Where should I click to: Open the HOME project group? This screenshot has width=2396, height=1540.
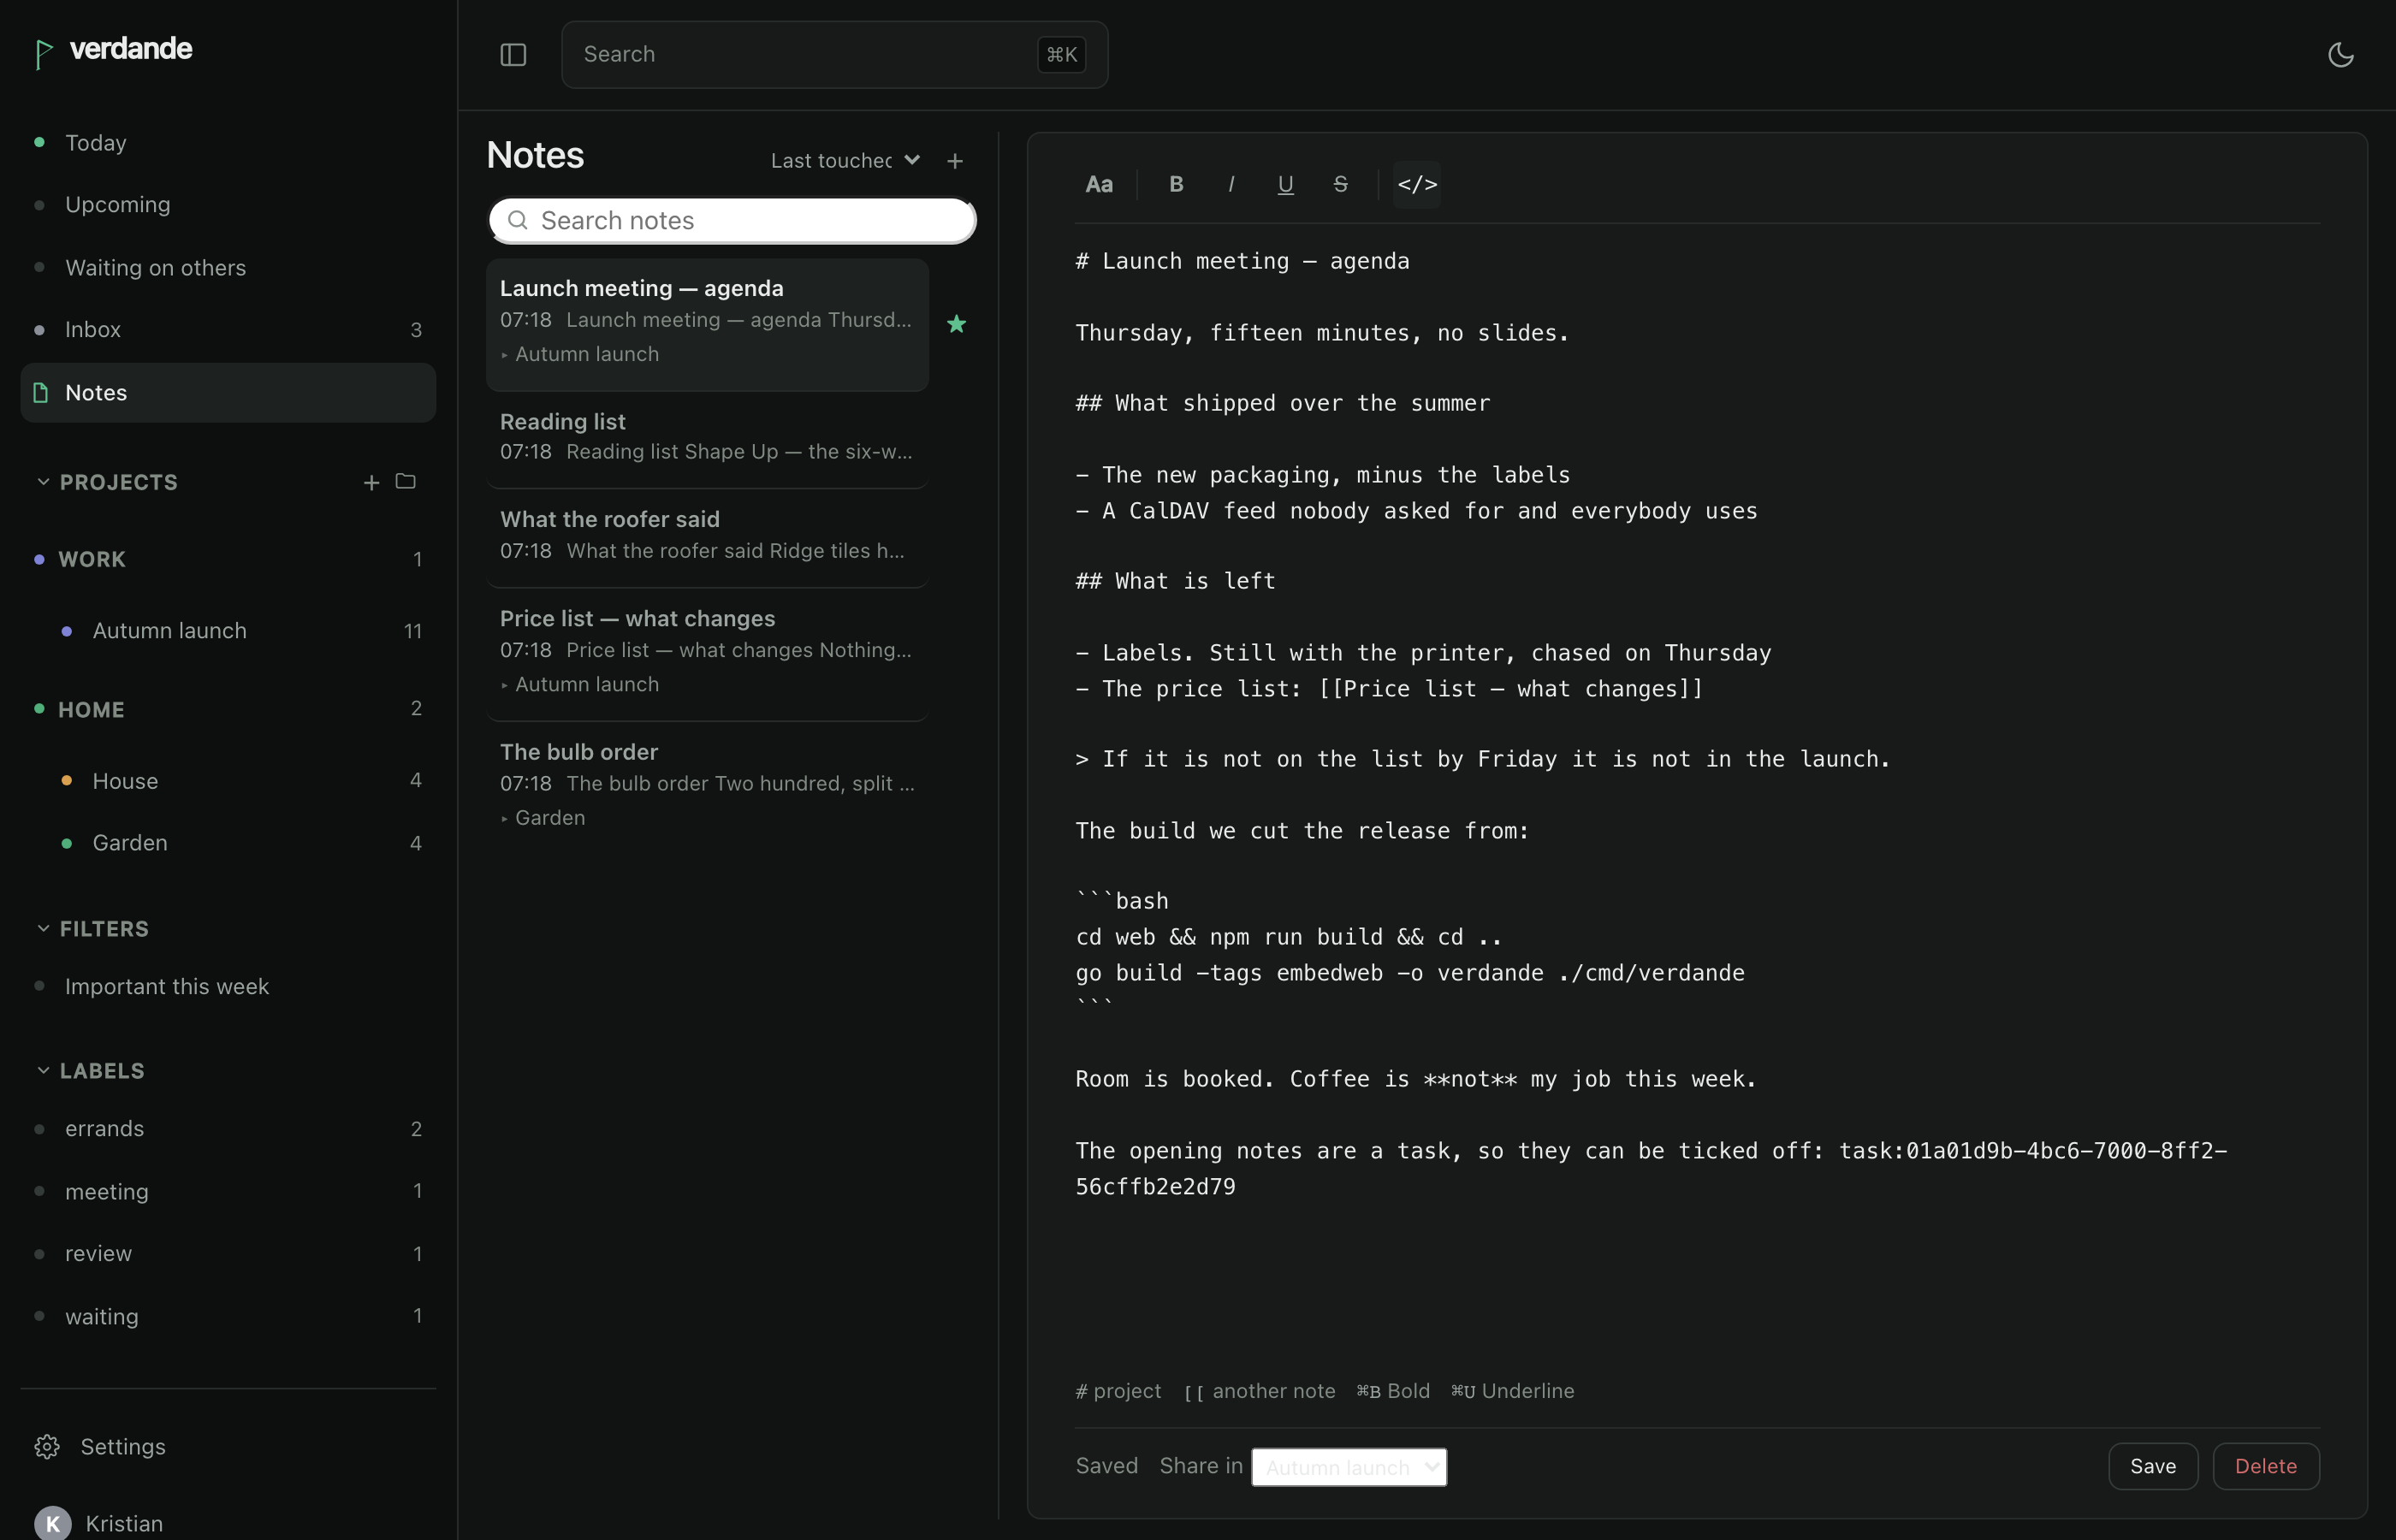tap(228, 709)
